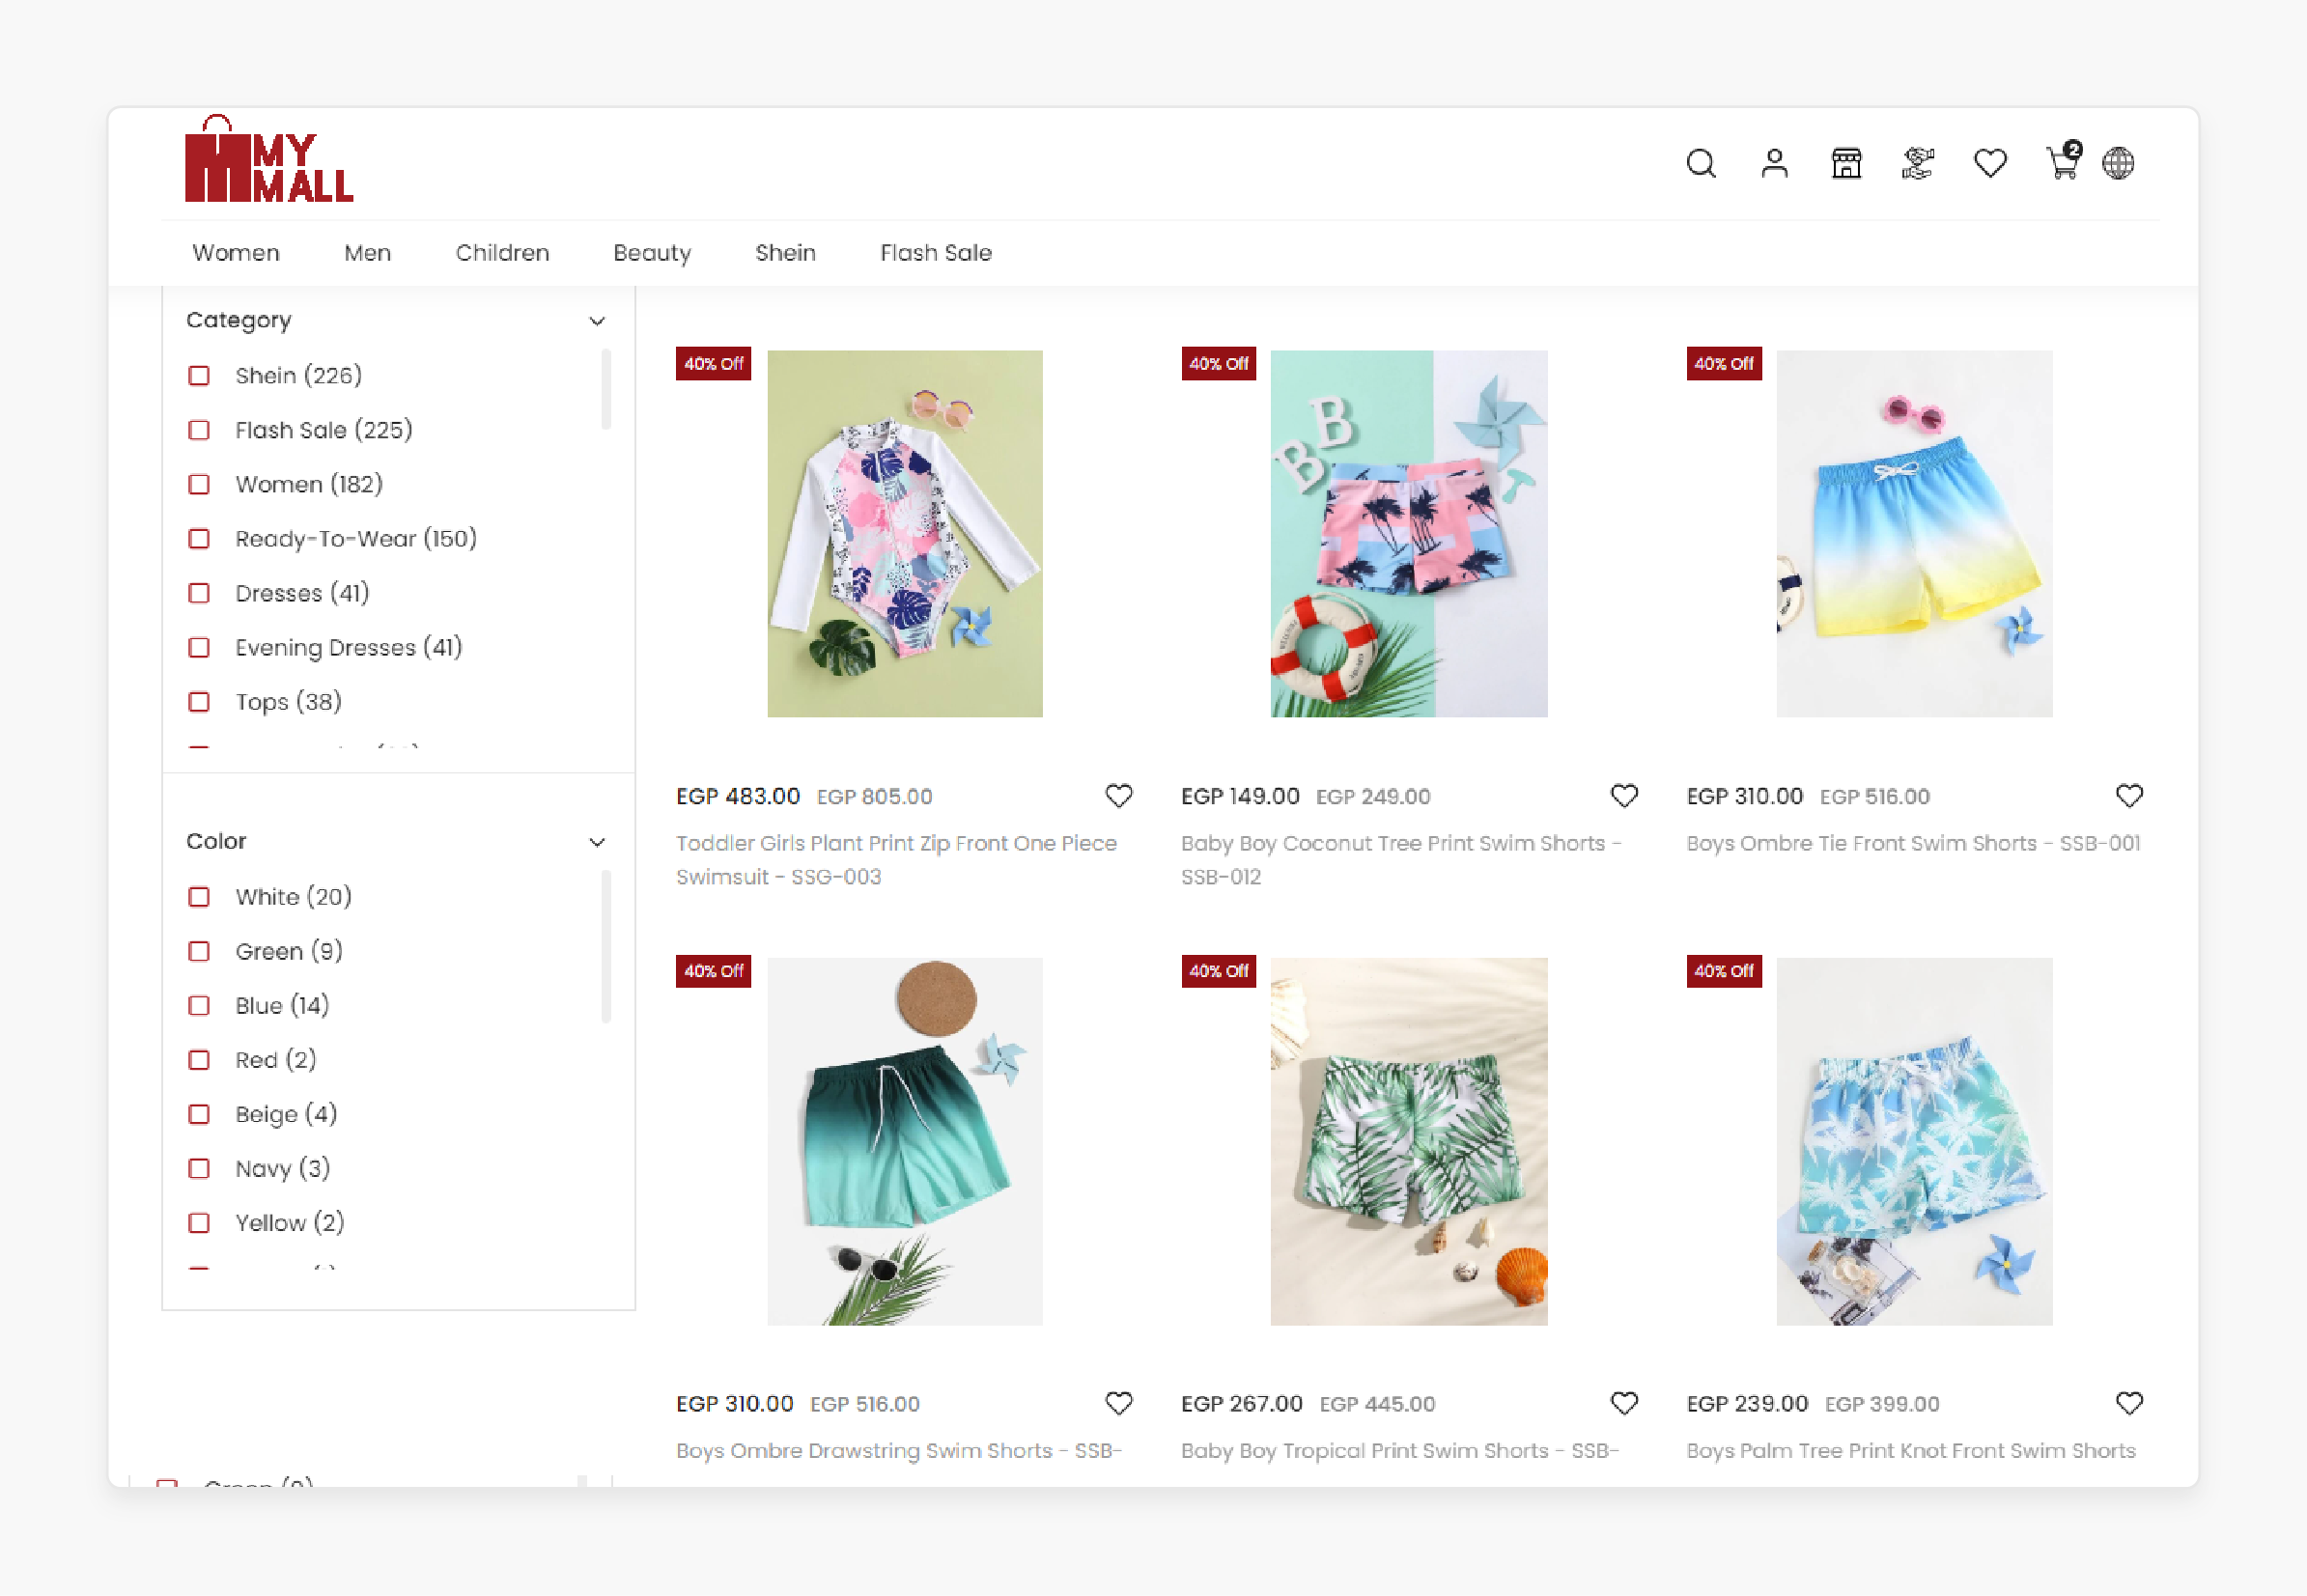2307x1596 pixels.
Task: Open Baby Boy Tropical Print Swim Shorts link
Action: (x=1400, y=1451)
